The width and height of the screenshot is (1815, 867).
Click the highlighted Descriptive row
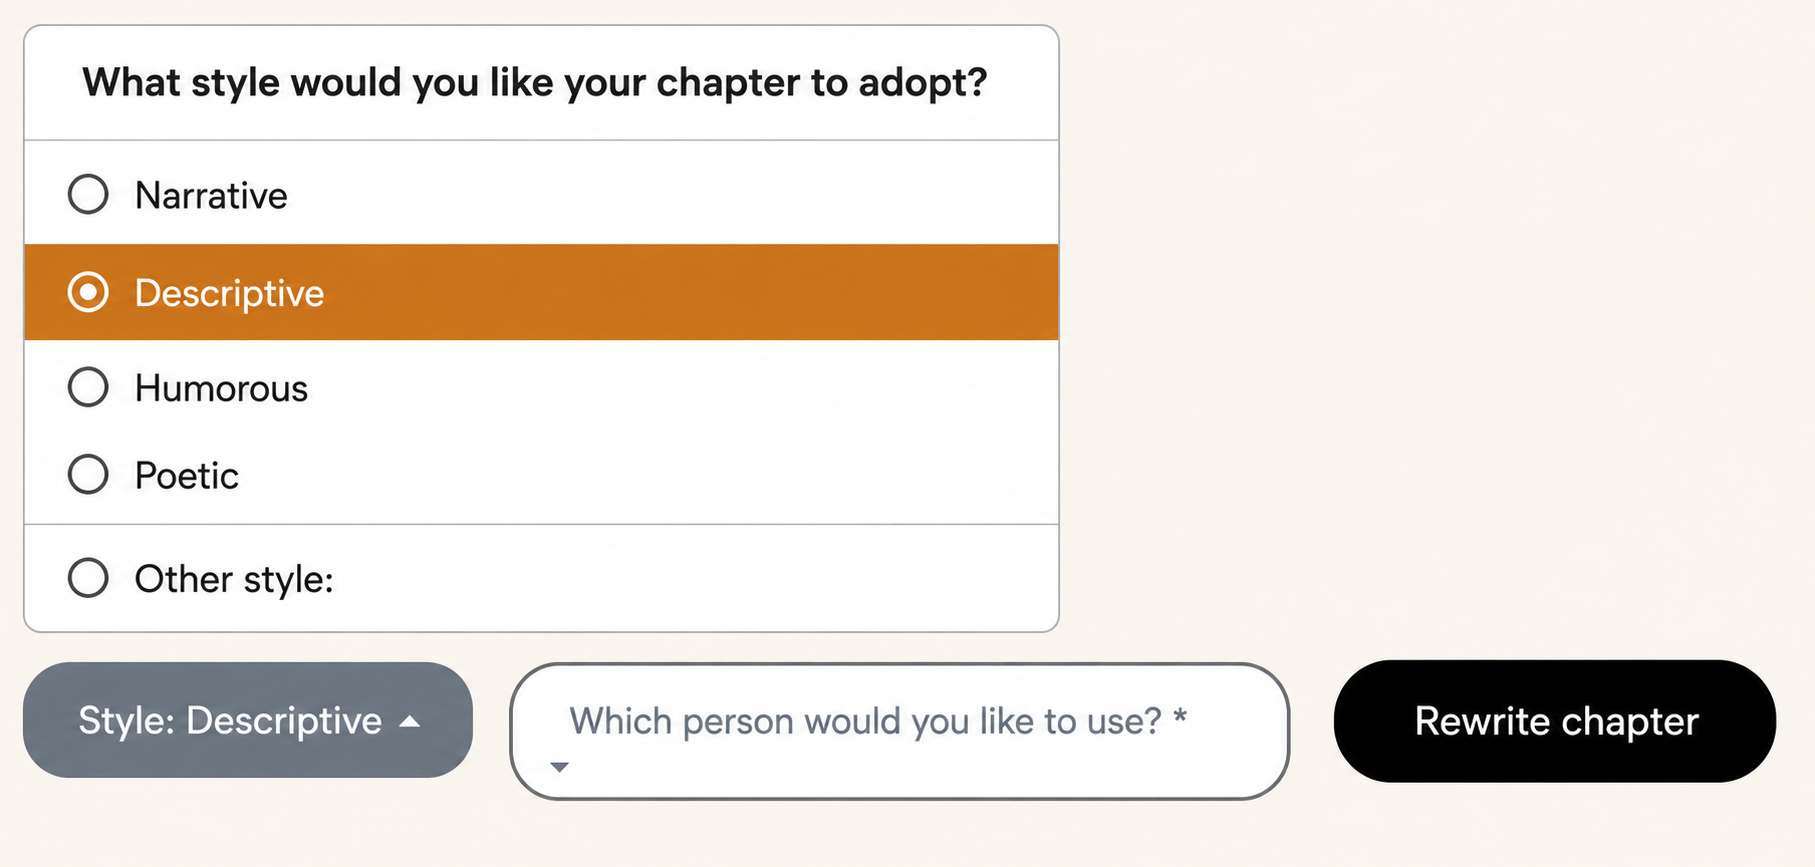coord(541,292)
